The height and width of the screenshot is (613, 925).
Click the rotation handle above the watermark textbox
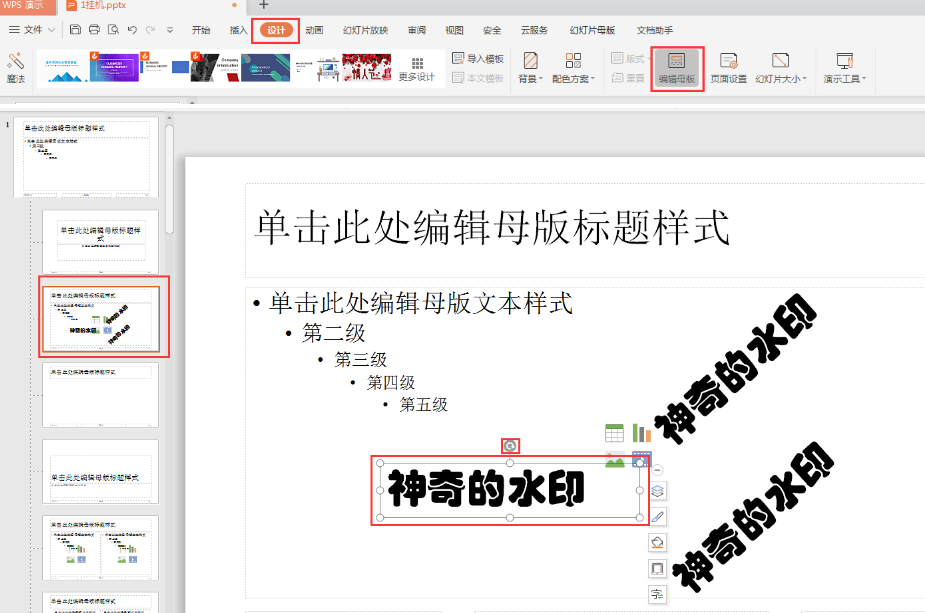point(510,446)
